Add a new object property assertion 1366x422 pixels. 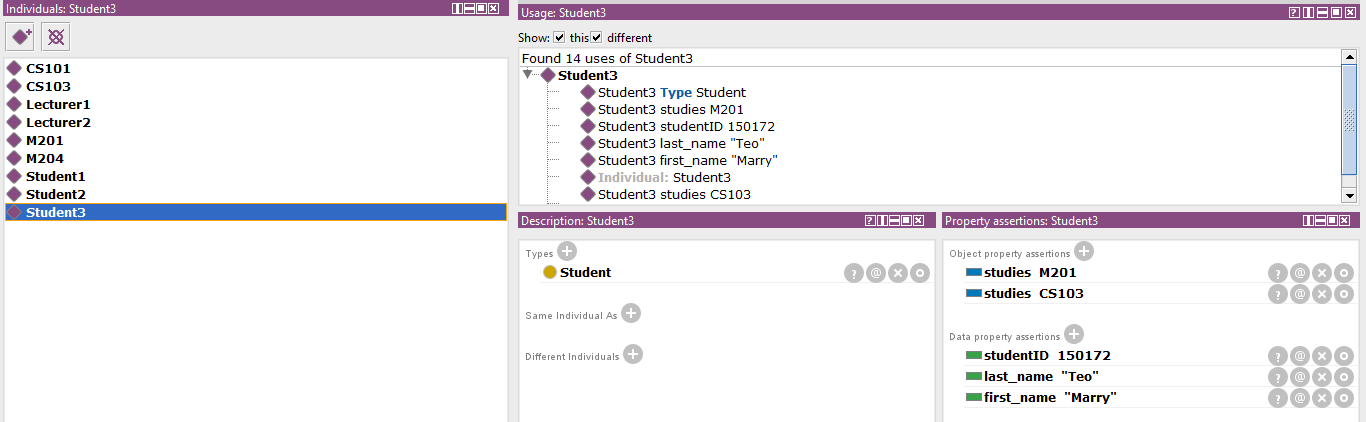(x=1084, y=252)
